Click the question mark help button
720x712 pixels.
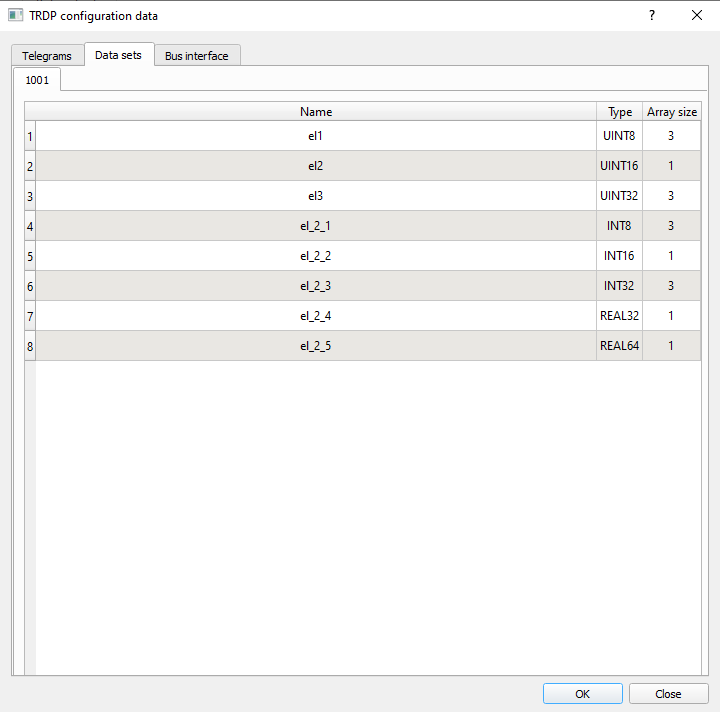(x=652, y=15)
